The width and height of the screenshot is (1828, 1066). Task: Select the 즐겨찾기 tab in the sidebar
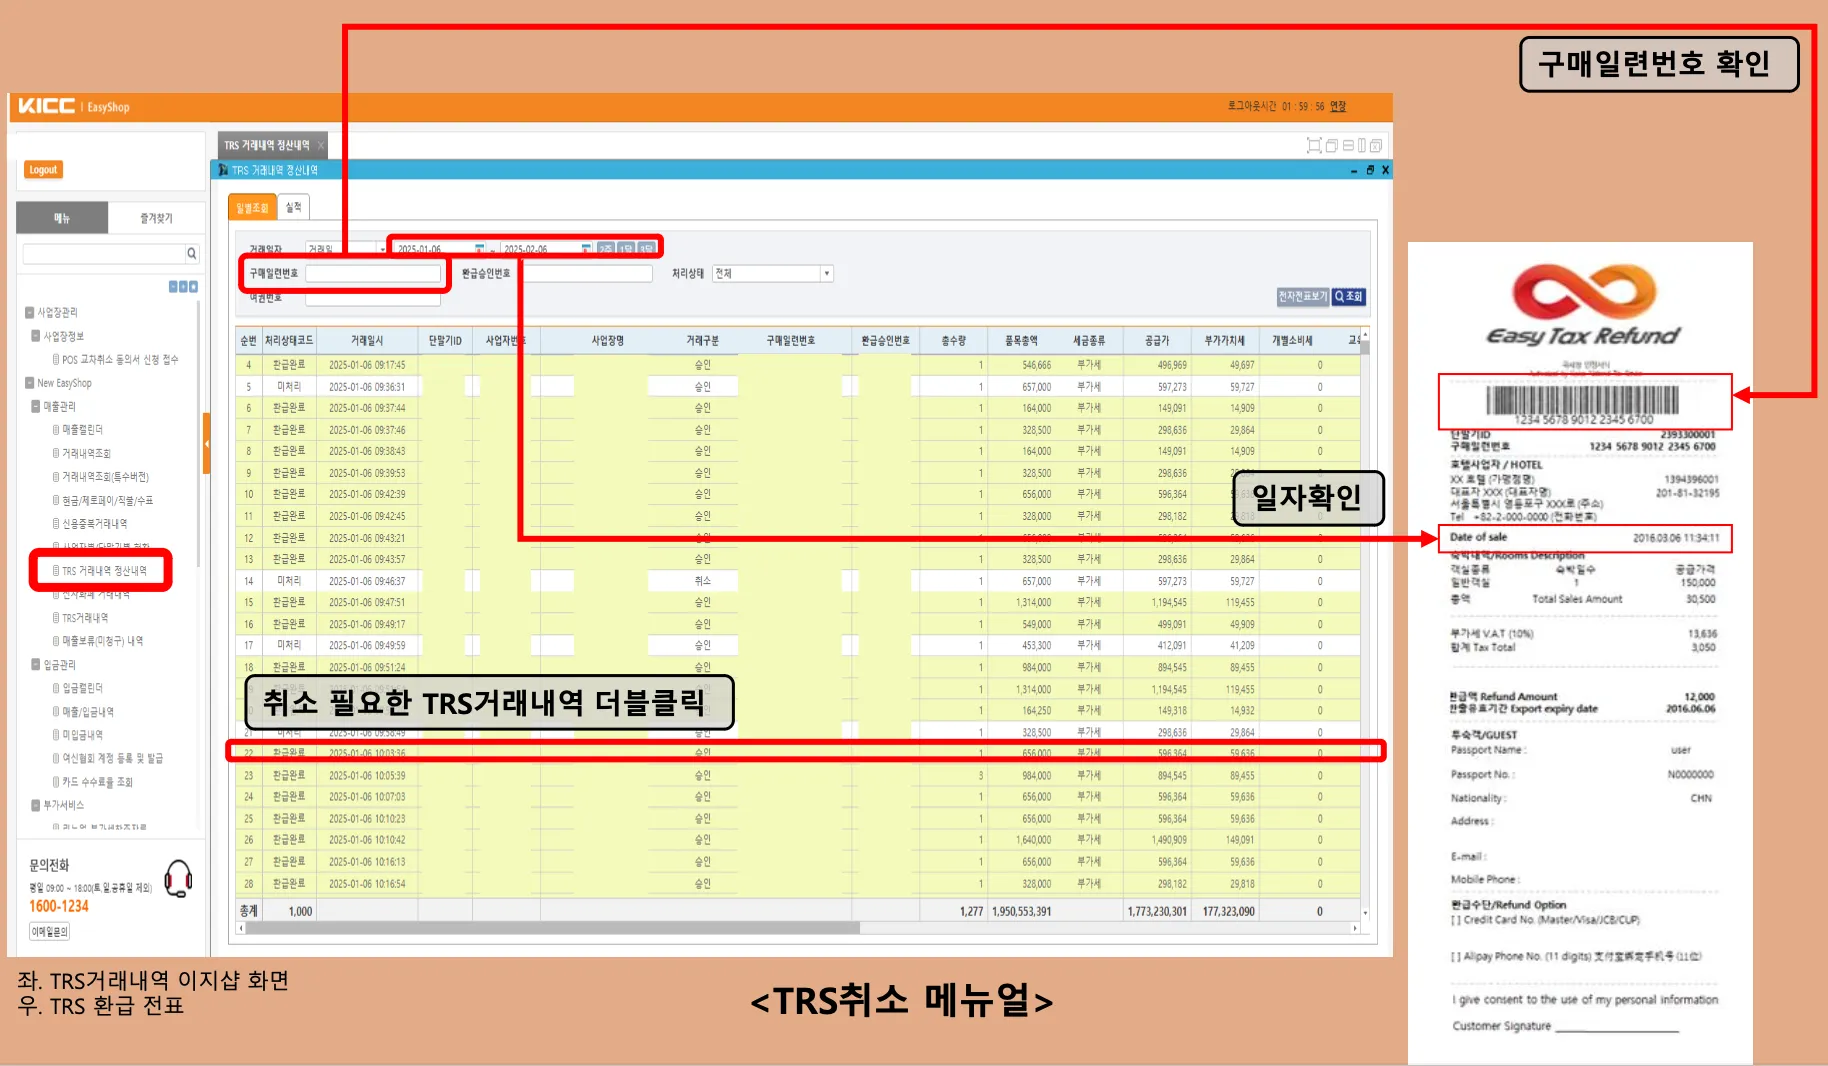click(x=158, y=217)
